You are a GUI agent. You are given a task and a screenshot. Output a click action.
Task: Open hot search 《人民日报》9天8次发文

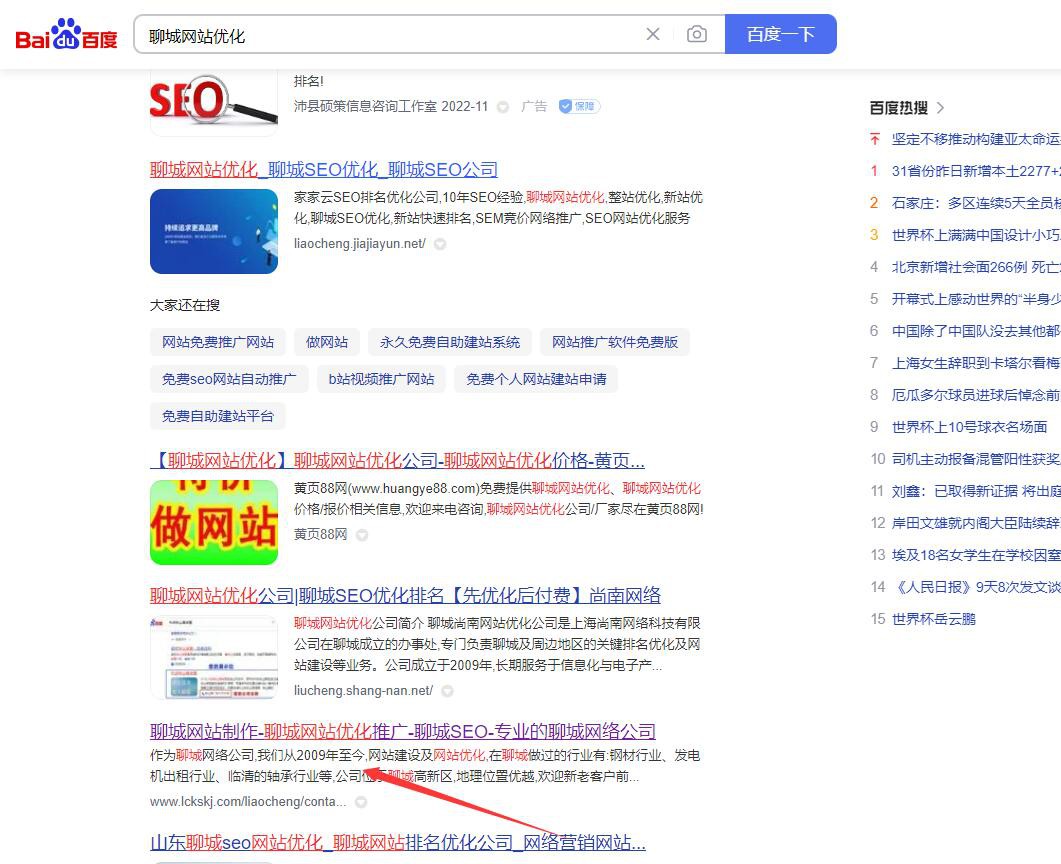click(976, 587)
